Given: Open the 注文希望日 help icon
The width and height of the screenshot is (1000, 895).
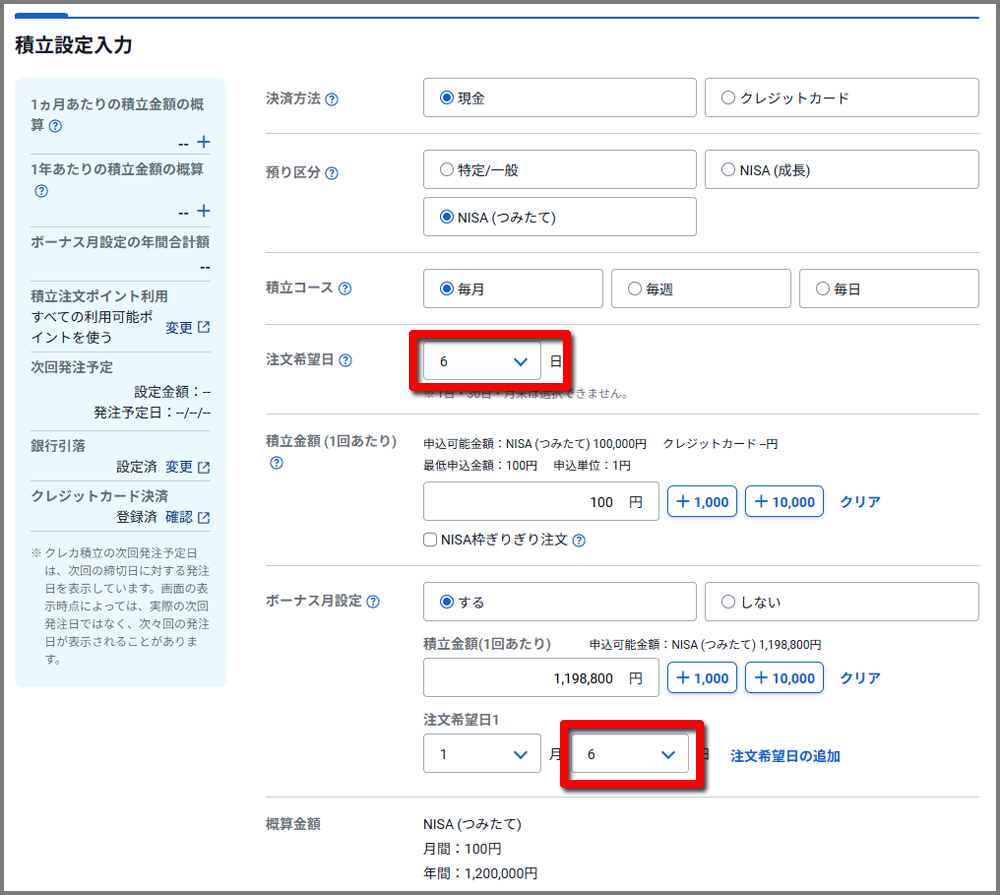Looking at the screenshot, I should (346, 362).
